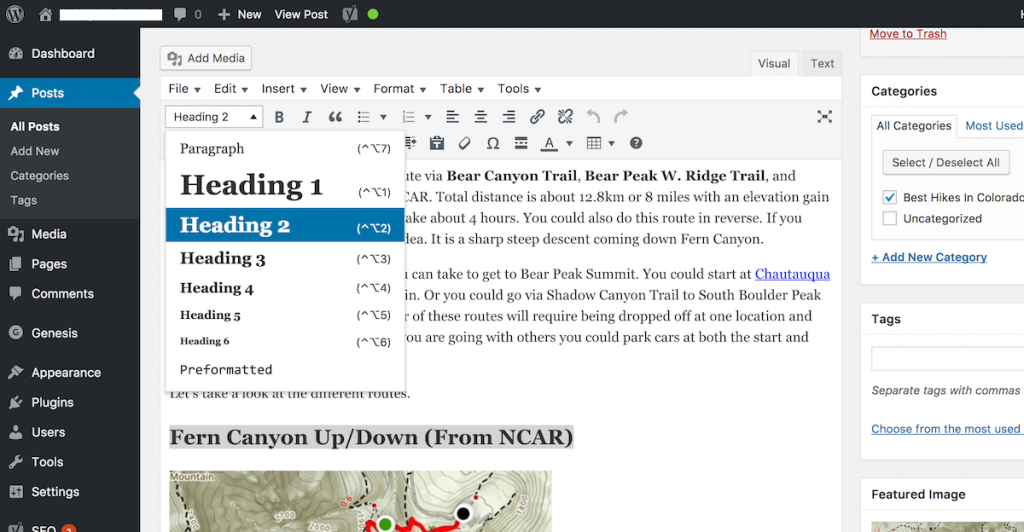Image resolution: width=1024 pixels, height=532 pixels.
Task: Click the Move to Trash link
Action: (908, 33)
